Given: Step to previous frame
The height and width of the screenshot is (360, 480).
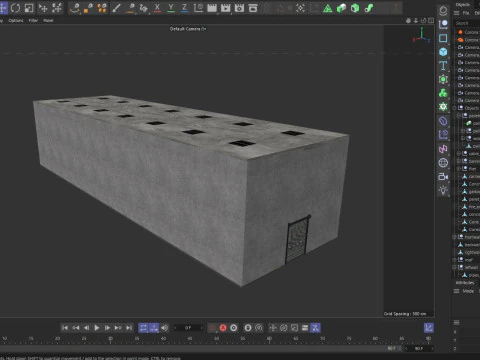Looking at the screenshot, I should click(x=86, y=328).
